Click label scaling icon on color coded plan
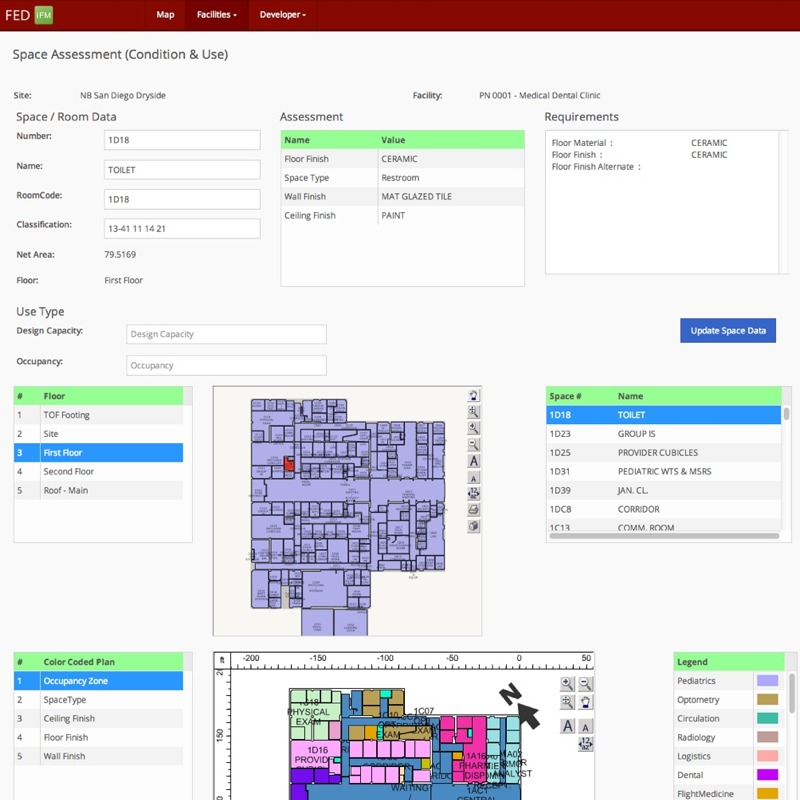 click(585, 744)
